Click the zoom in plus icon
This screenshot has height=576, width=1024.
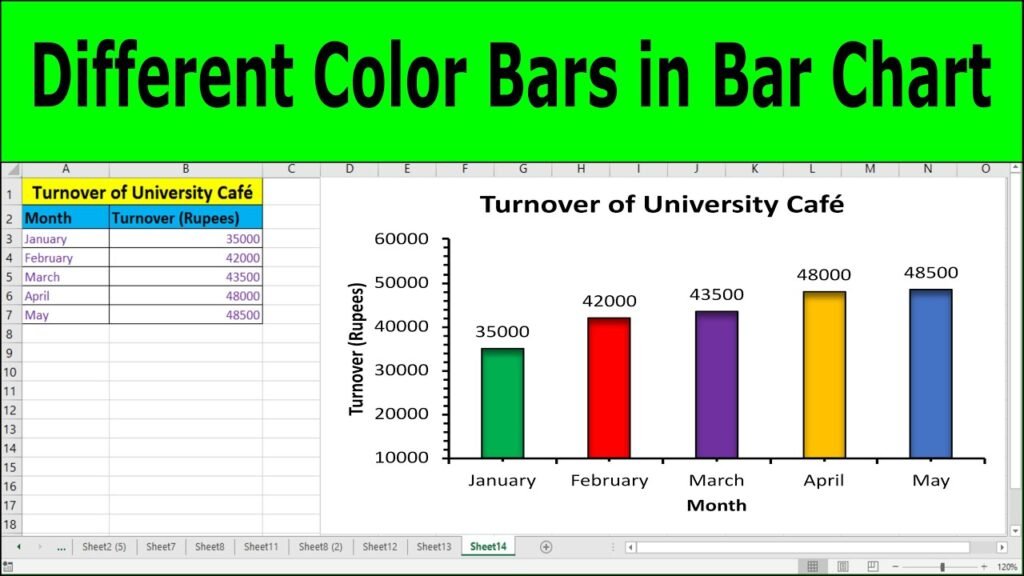[984, 567]
